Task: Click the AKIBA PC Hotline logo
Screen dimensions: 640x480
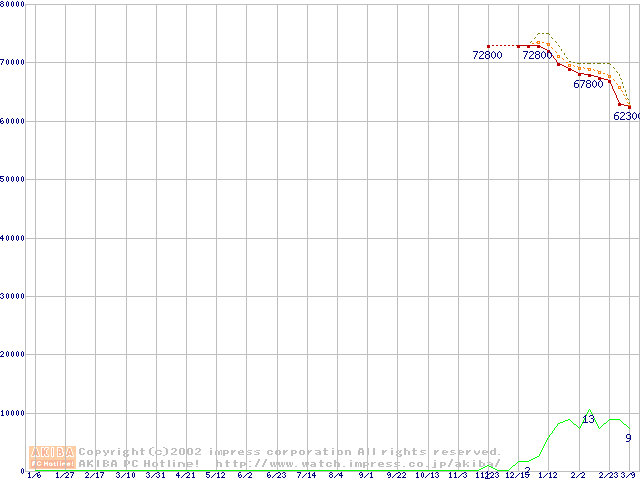Action: pos(52,457)
